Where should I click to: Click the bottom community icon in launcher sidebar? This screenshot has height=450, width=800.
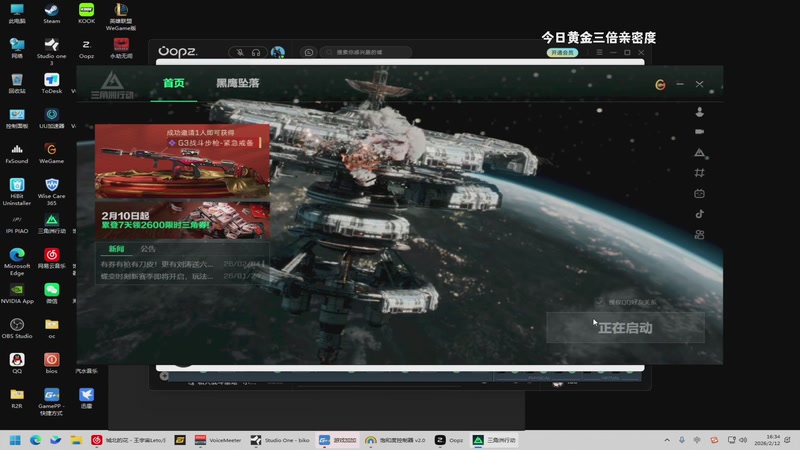click(x=699, y=235)
